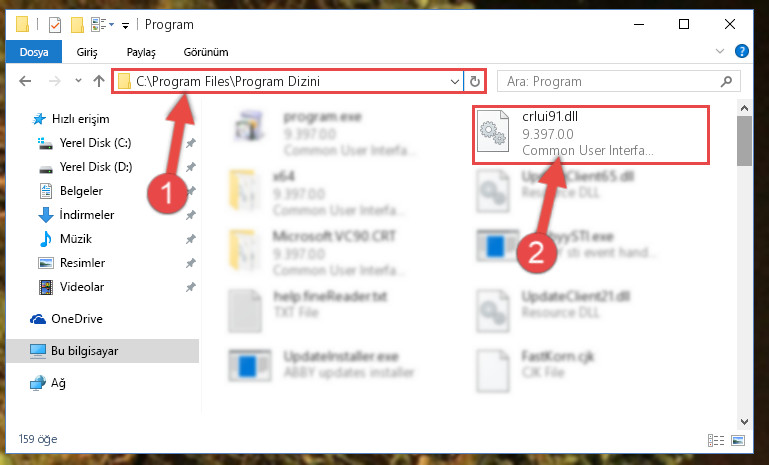769x465 pixels.
Task: Click the vertical scrollbar thumb
Action: [744, 140]
